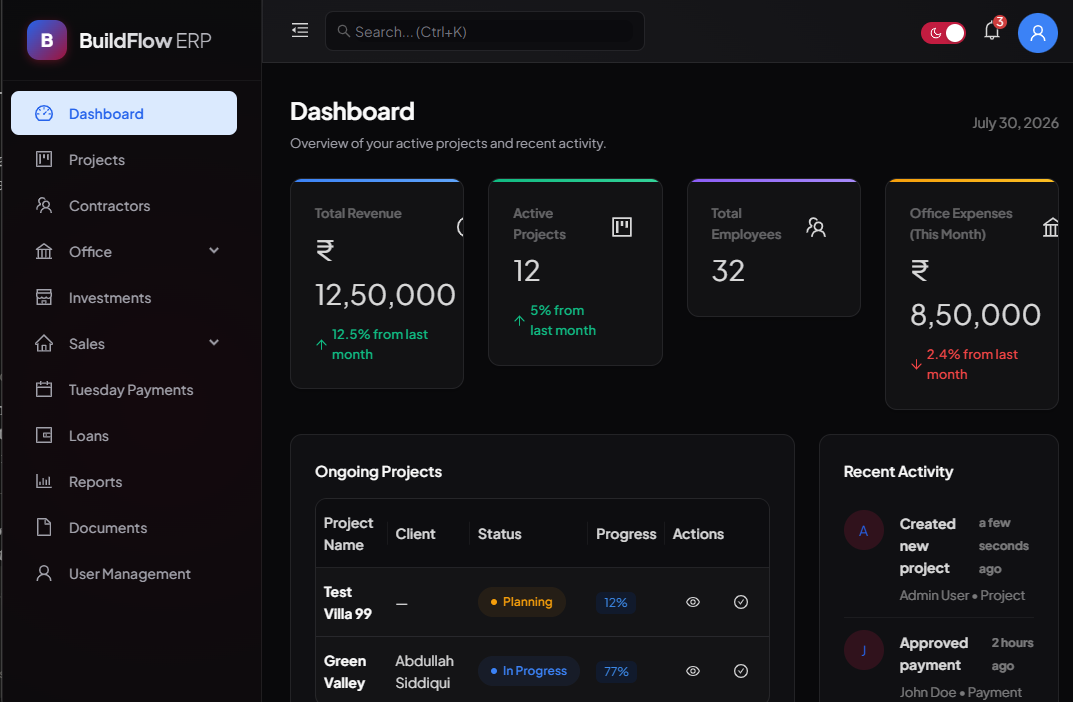Toggle the dark mode switch
Screen dimensions: 1073x702
[943, 33]
